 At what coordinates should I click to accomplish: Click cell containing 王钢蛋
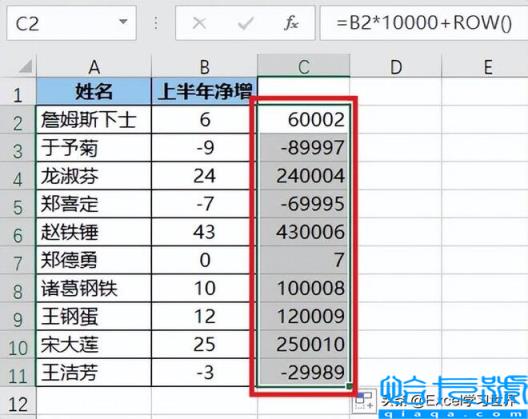tap(94, 317)
